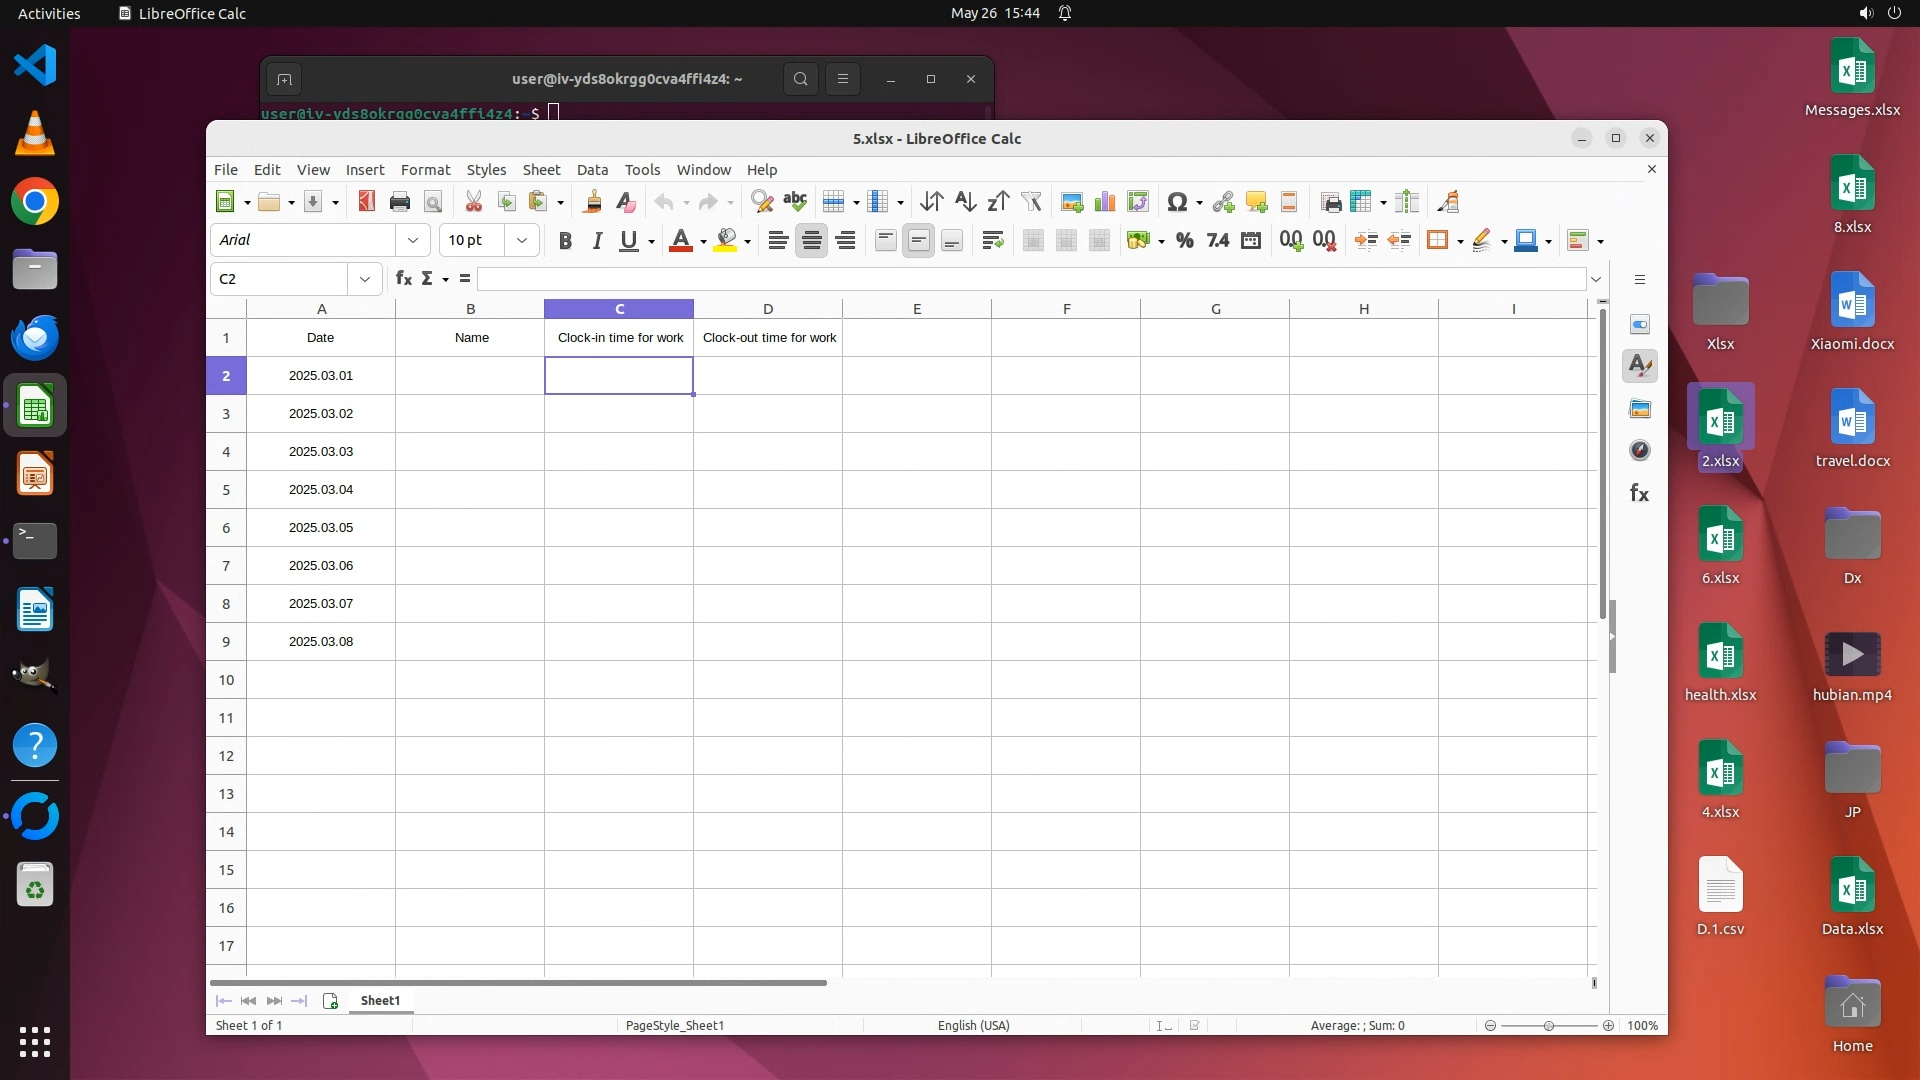
Task: Open the sidebar Navigator compass icon
Action: (1639, 450)
